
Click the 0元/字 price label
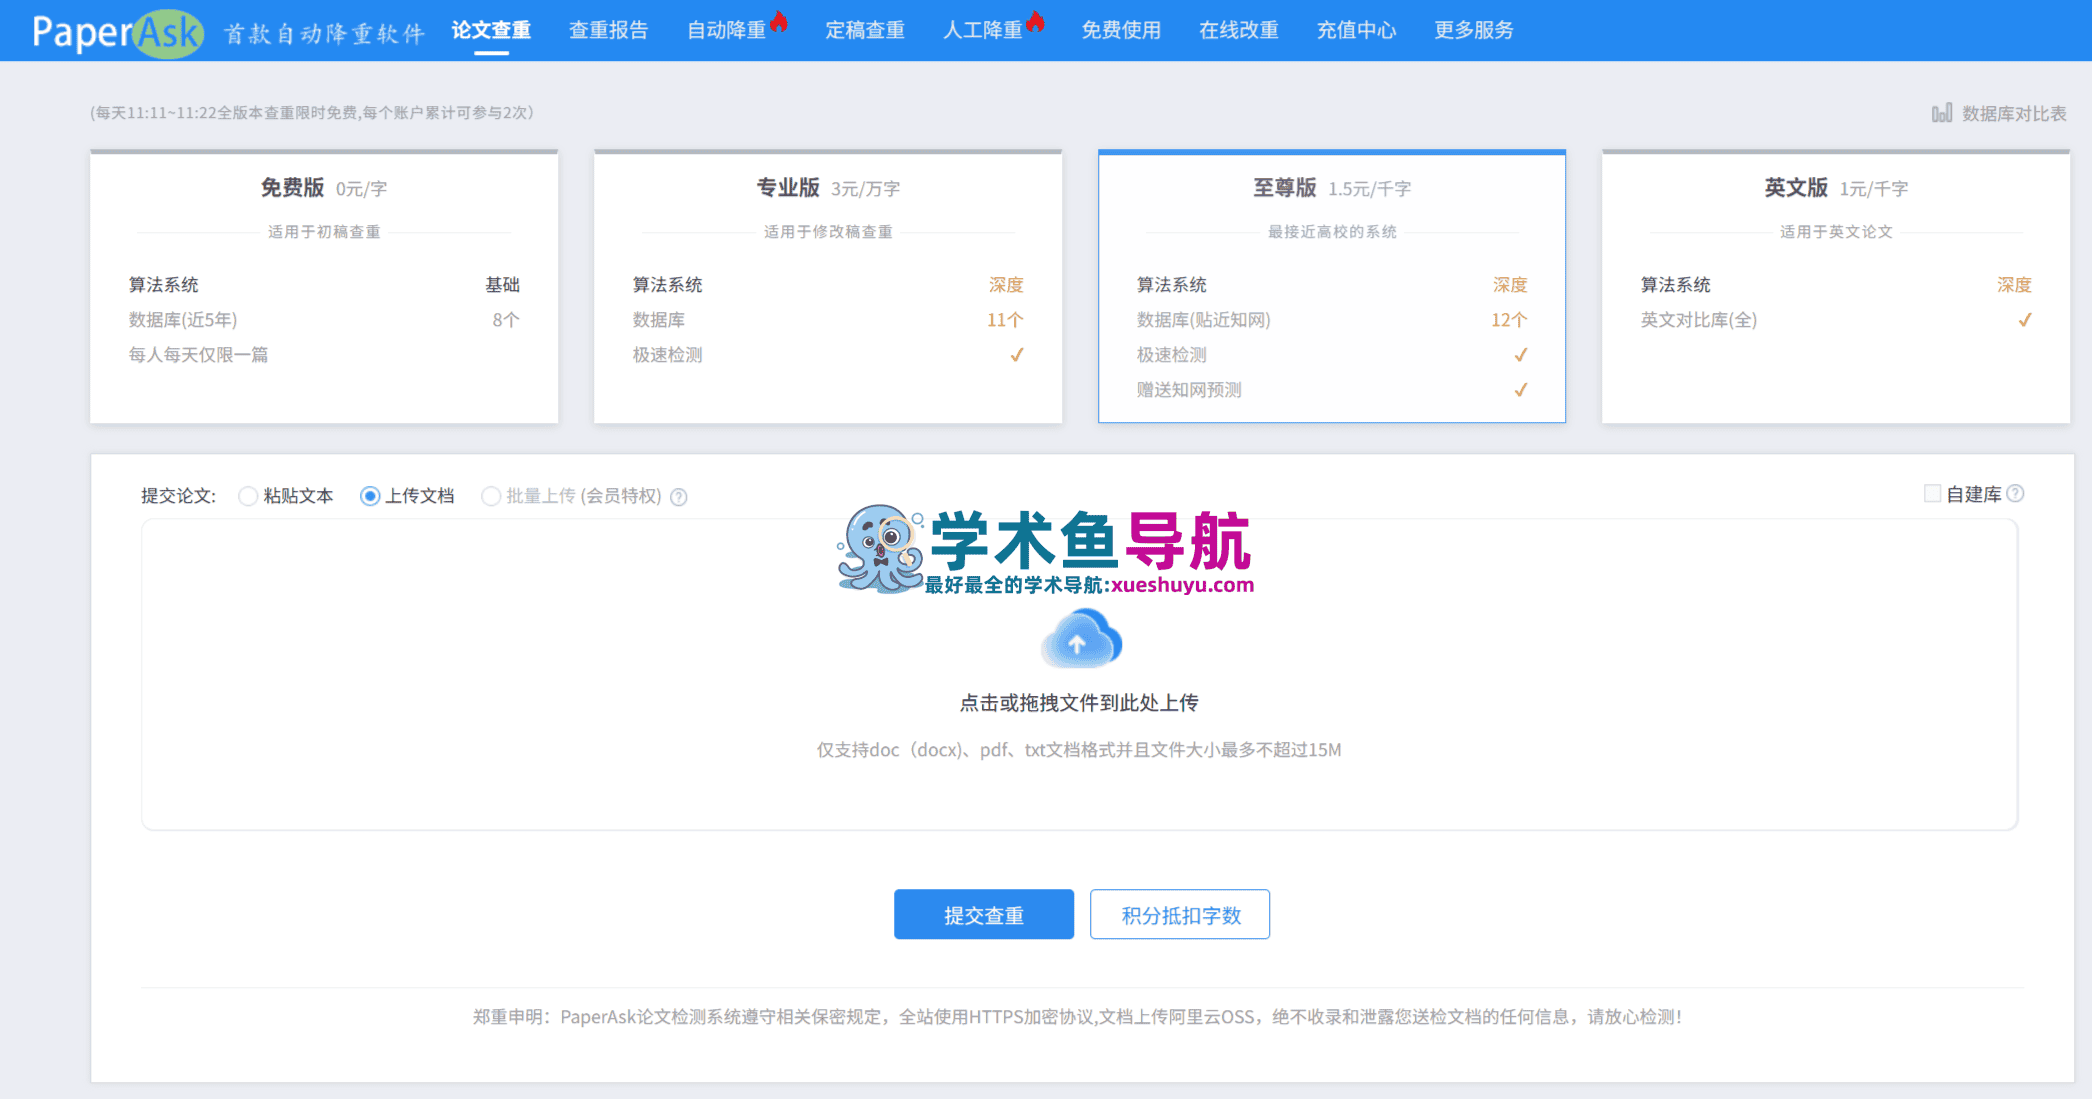[x=361, y=189]
